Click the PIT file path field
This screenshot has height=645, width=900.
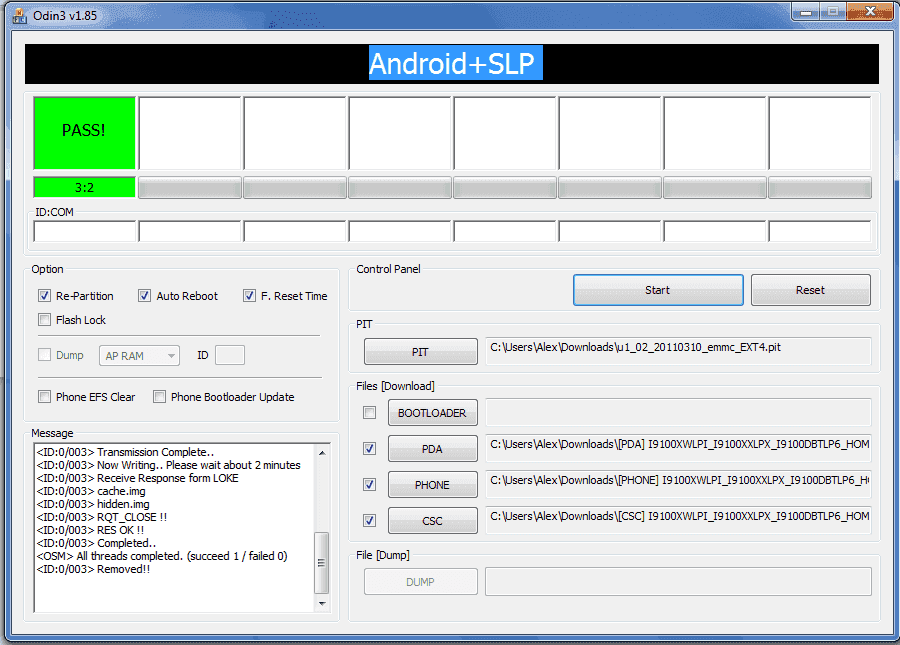(x=678, y=351)
